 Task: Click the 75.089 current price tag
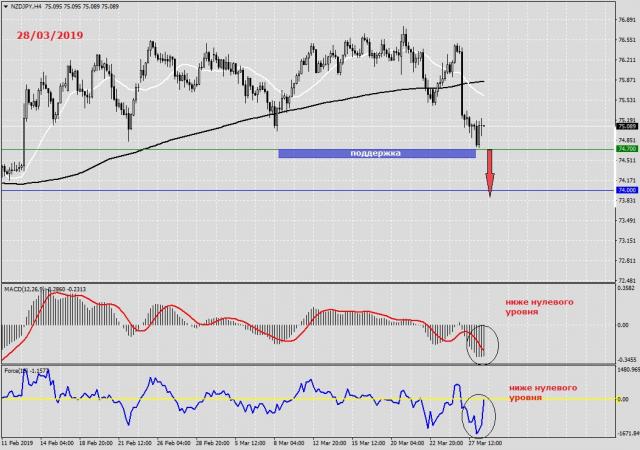pos(627,127)
